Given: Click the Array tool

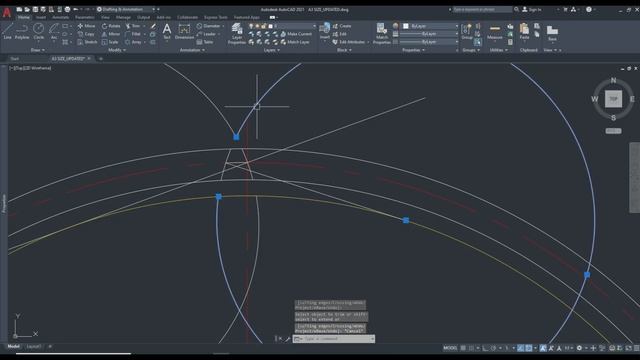Looking at the screenshot, I should tap(133, 42).
